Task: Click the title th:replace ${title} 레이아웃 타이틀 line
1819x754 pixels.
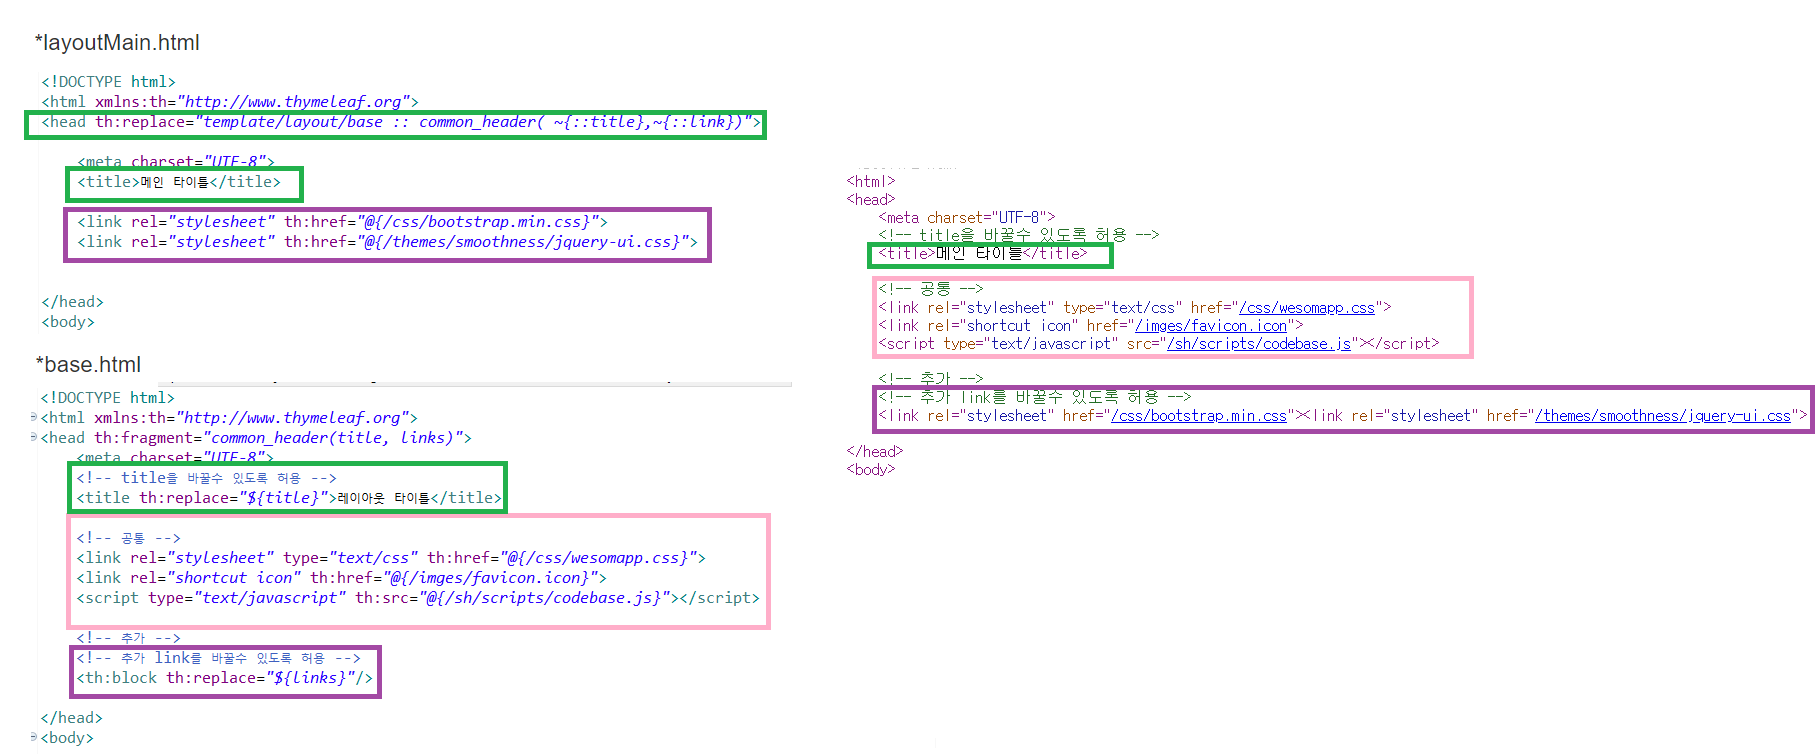Action: click(289, 498)
